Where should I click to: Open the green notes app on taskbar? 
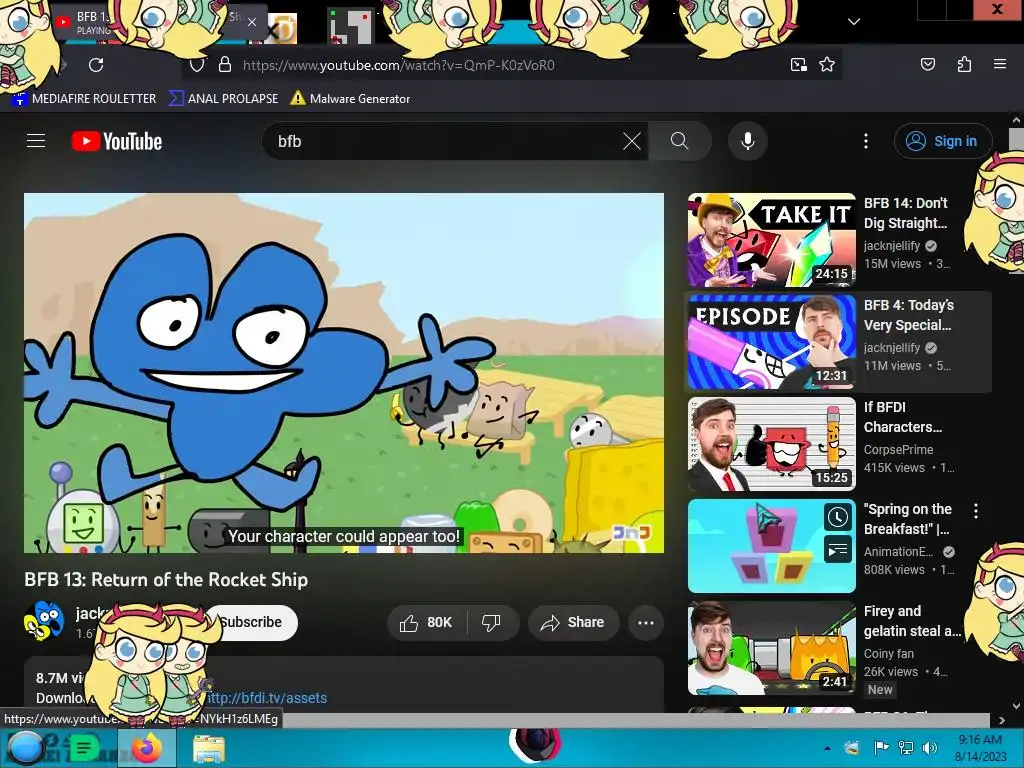tap(84, 748)
